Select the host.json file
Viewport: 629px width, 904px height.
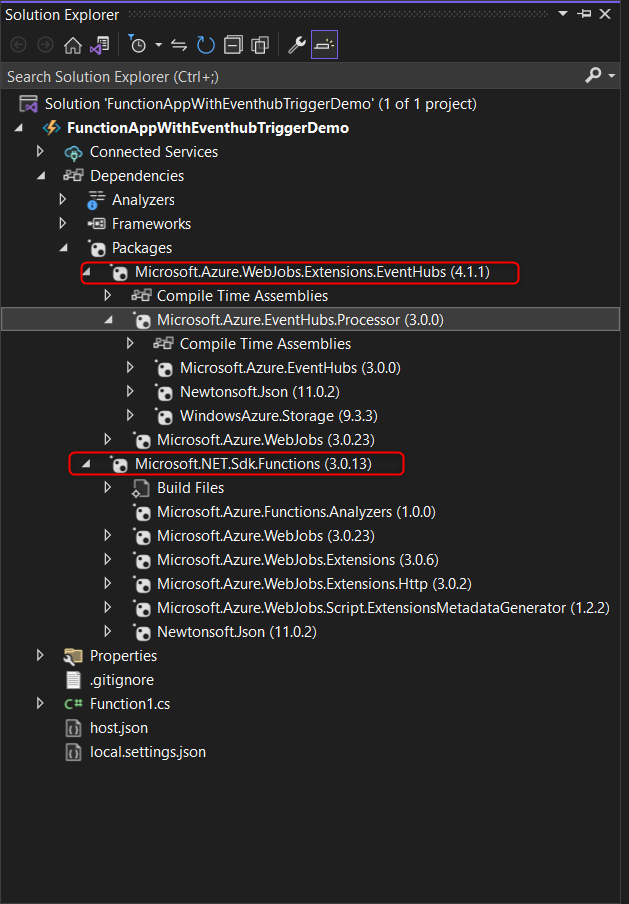click(x=118, y=727)
